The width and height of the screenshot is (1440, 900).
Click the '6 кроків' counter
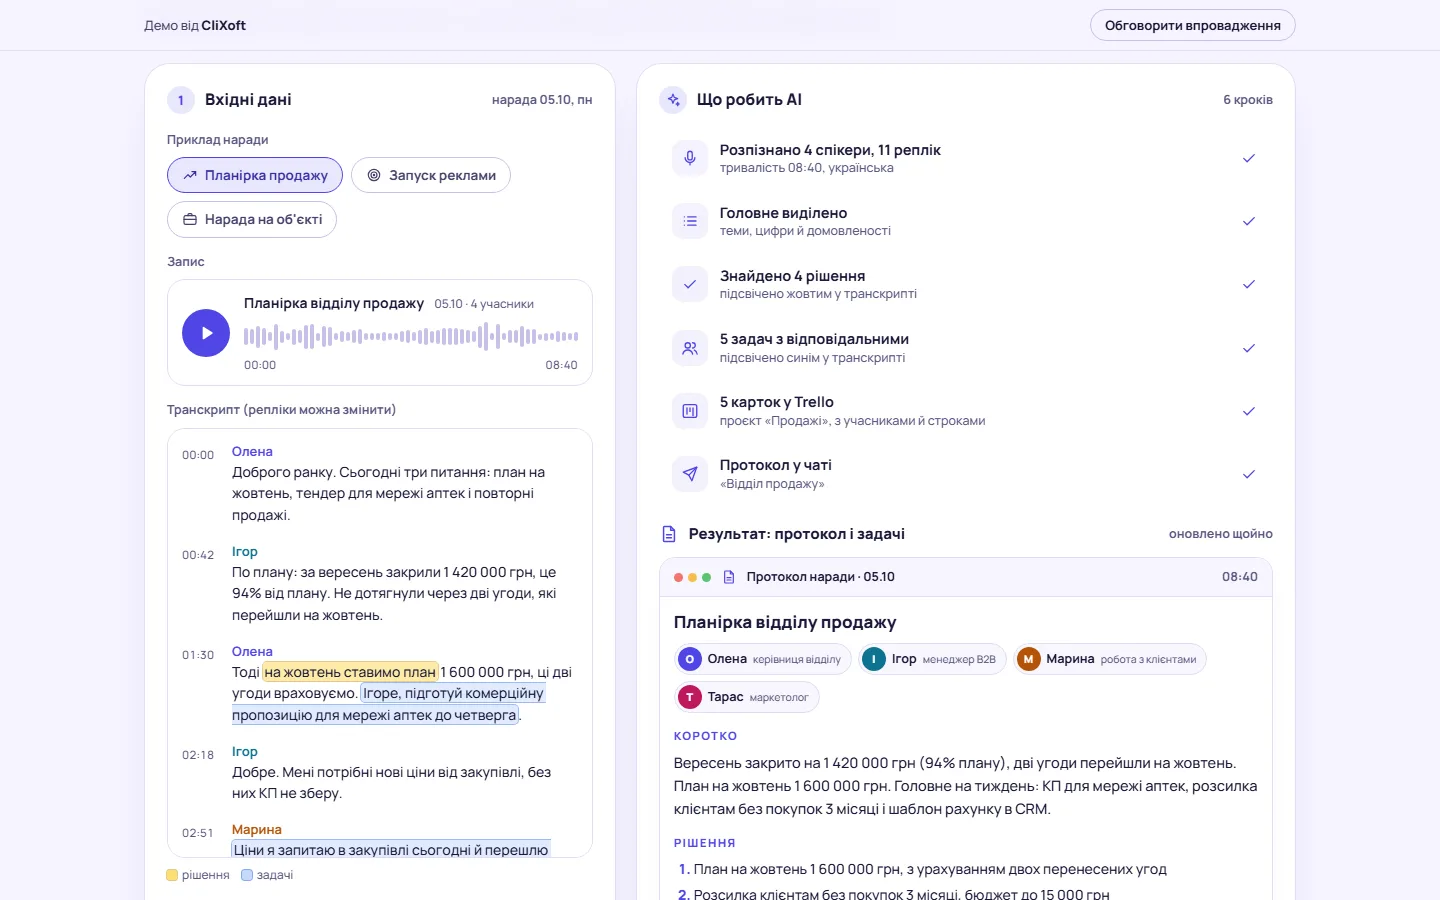[x=1248, y=100]
